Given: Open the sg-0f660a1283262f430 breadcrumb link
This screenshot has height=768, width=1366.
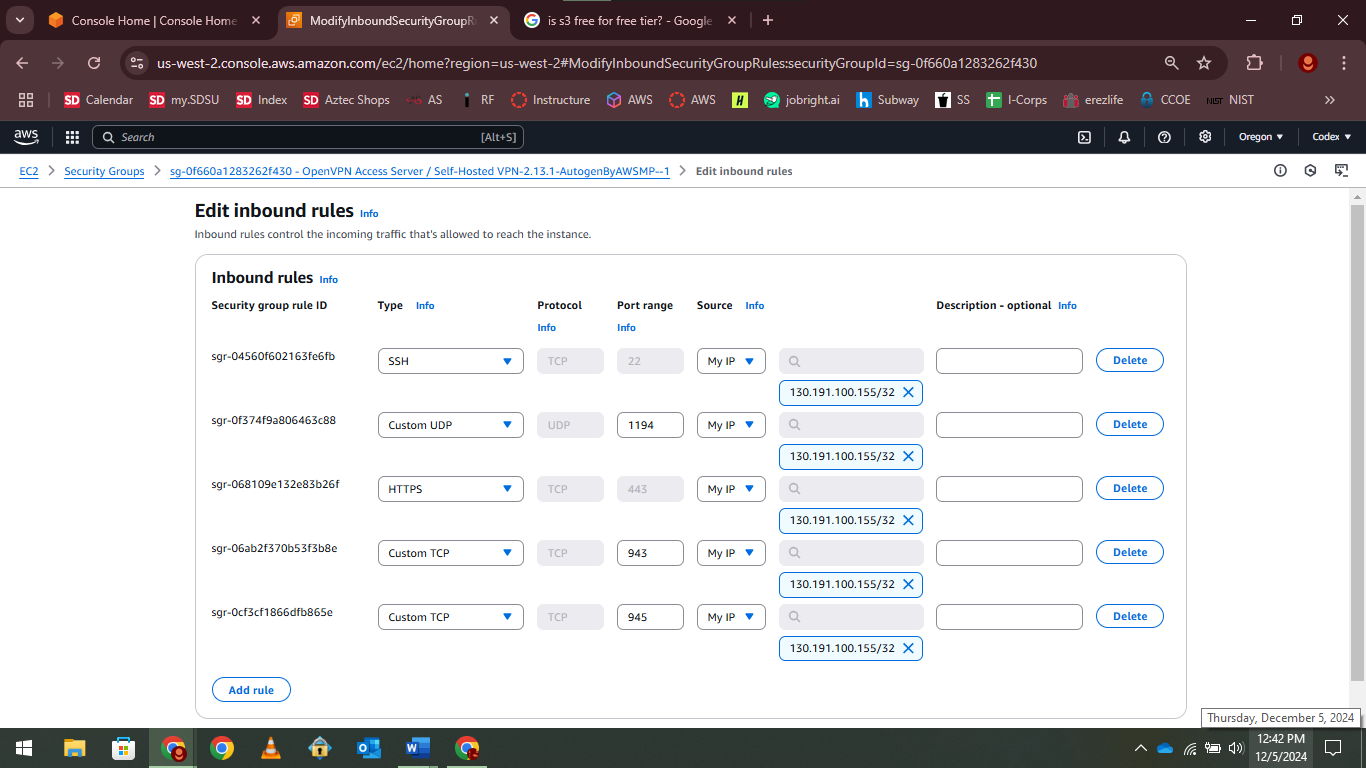Looking at the screenshot, I should click(x=419, y=171).
